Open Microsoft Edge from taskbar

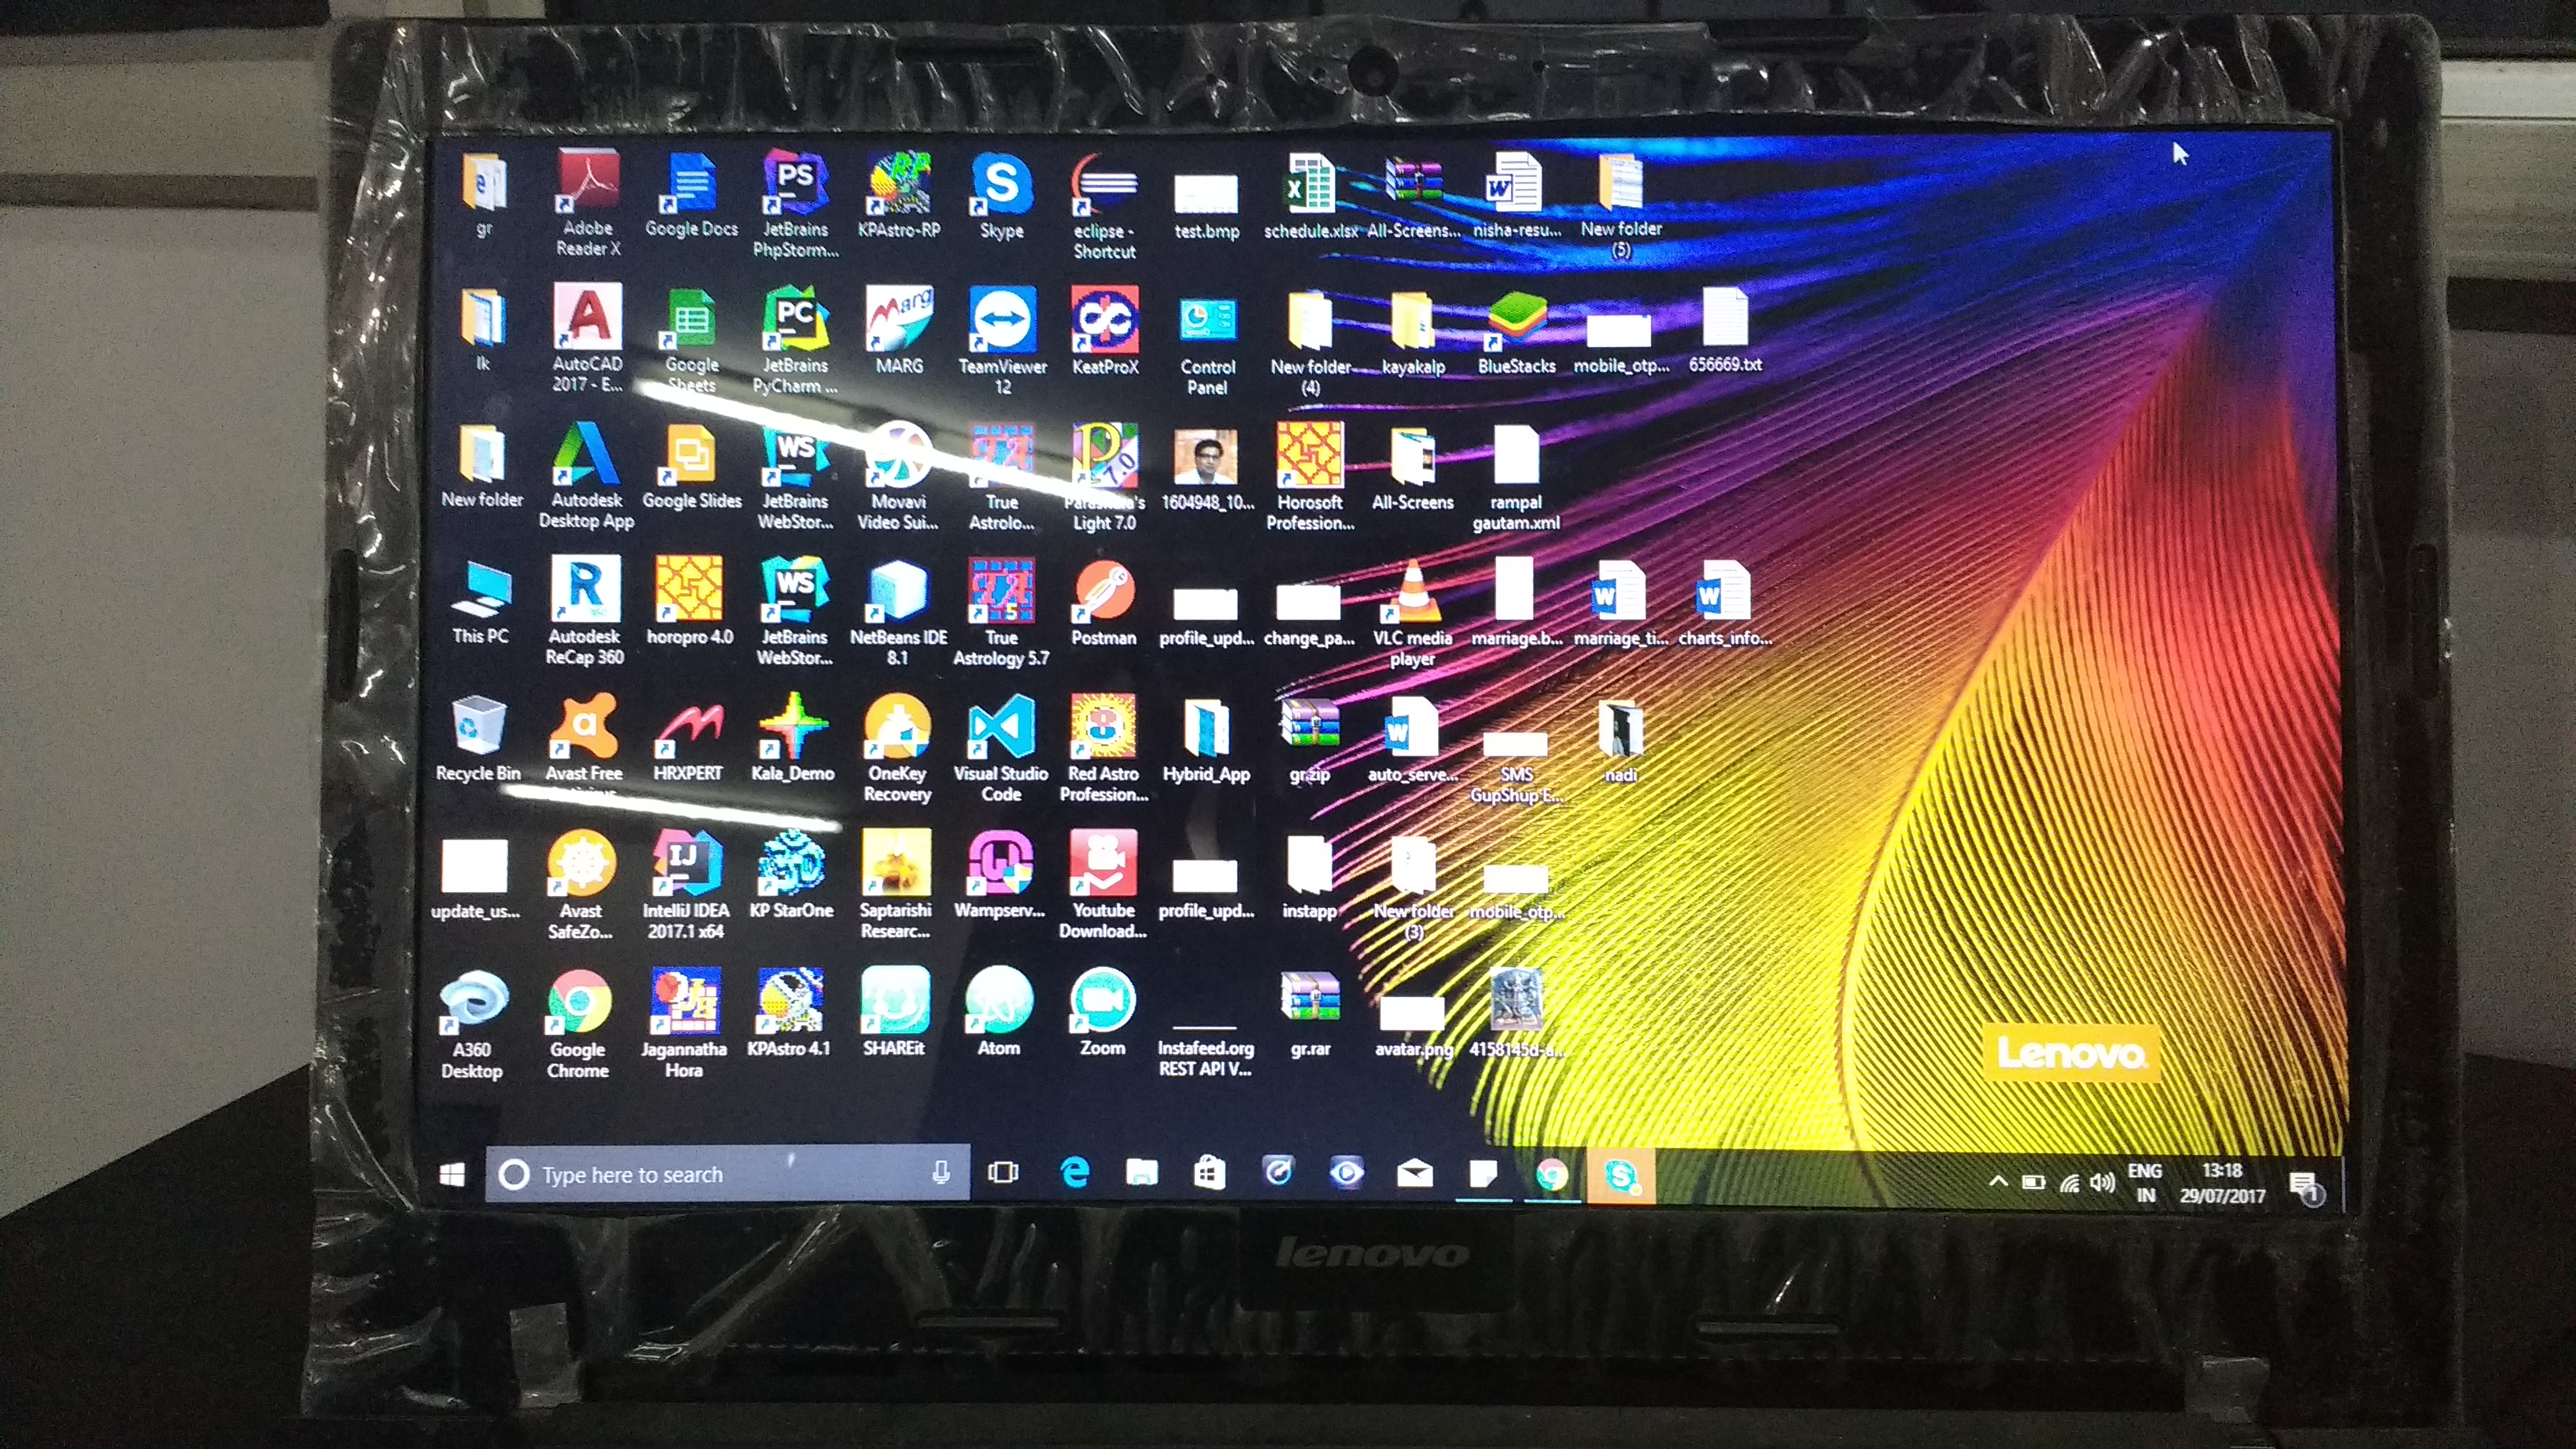click(1075, 1172)
